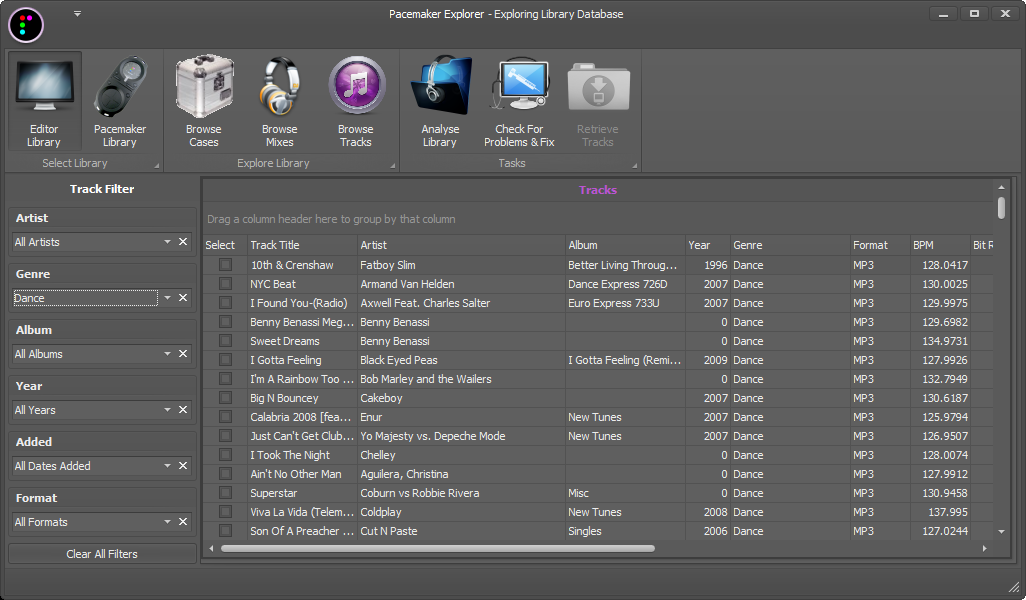Open Tasks group dialog launcher

634,166
